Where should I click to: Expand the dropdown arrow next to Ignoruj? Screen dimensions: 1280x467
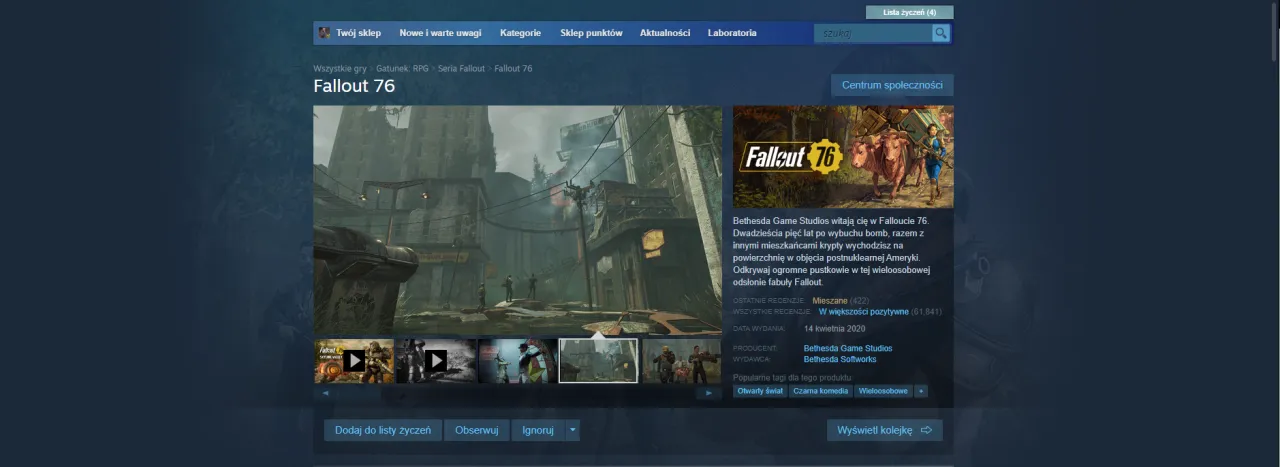(572, 430)
